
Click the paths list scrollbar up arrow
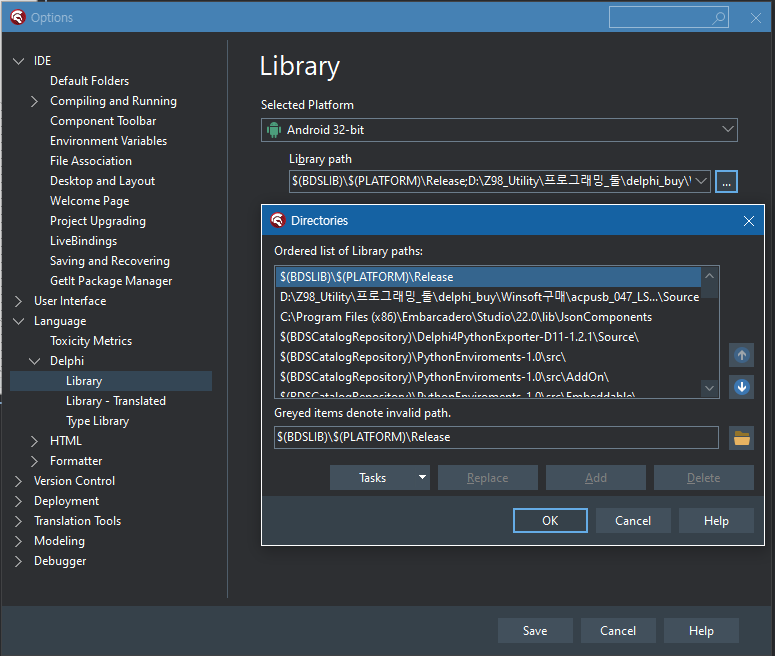click(x=709, y=276)
